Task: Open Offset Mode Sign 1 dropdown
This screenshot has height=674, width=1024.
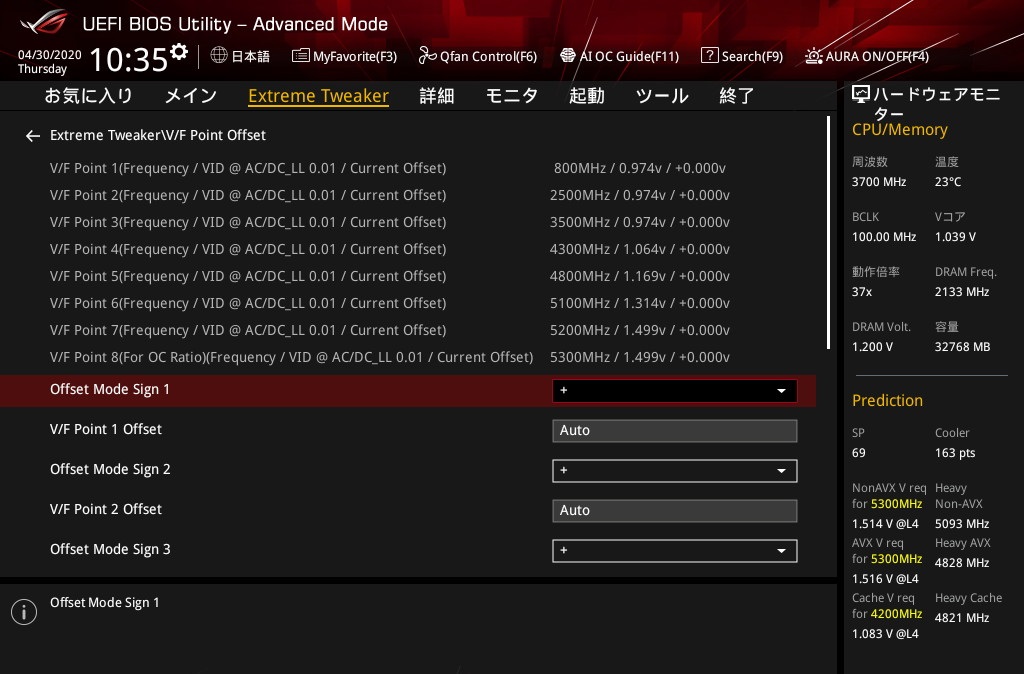Action: click(x=675, y=391)
